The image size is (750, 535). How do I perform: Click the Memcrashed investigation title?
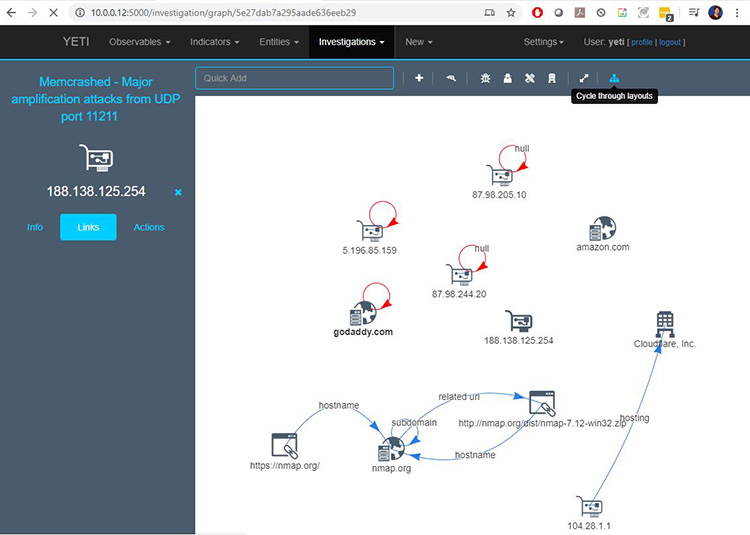pos(96,99)
